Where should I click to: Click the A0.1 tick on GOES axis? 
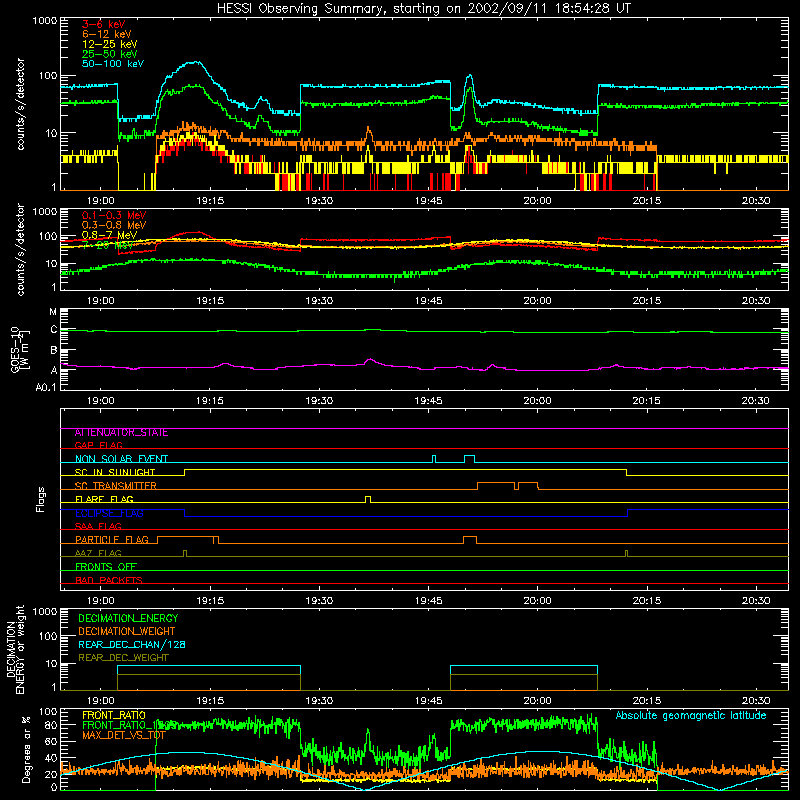(x=46, y=387)
